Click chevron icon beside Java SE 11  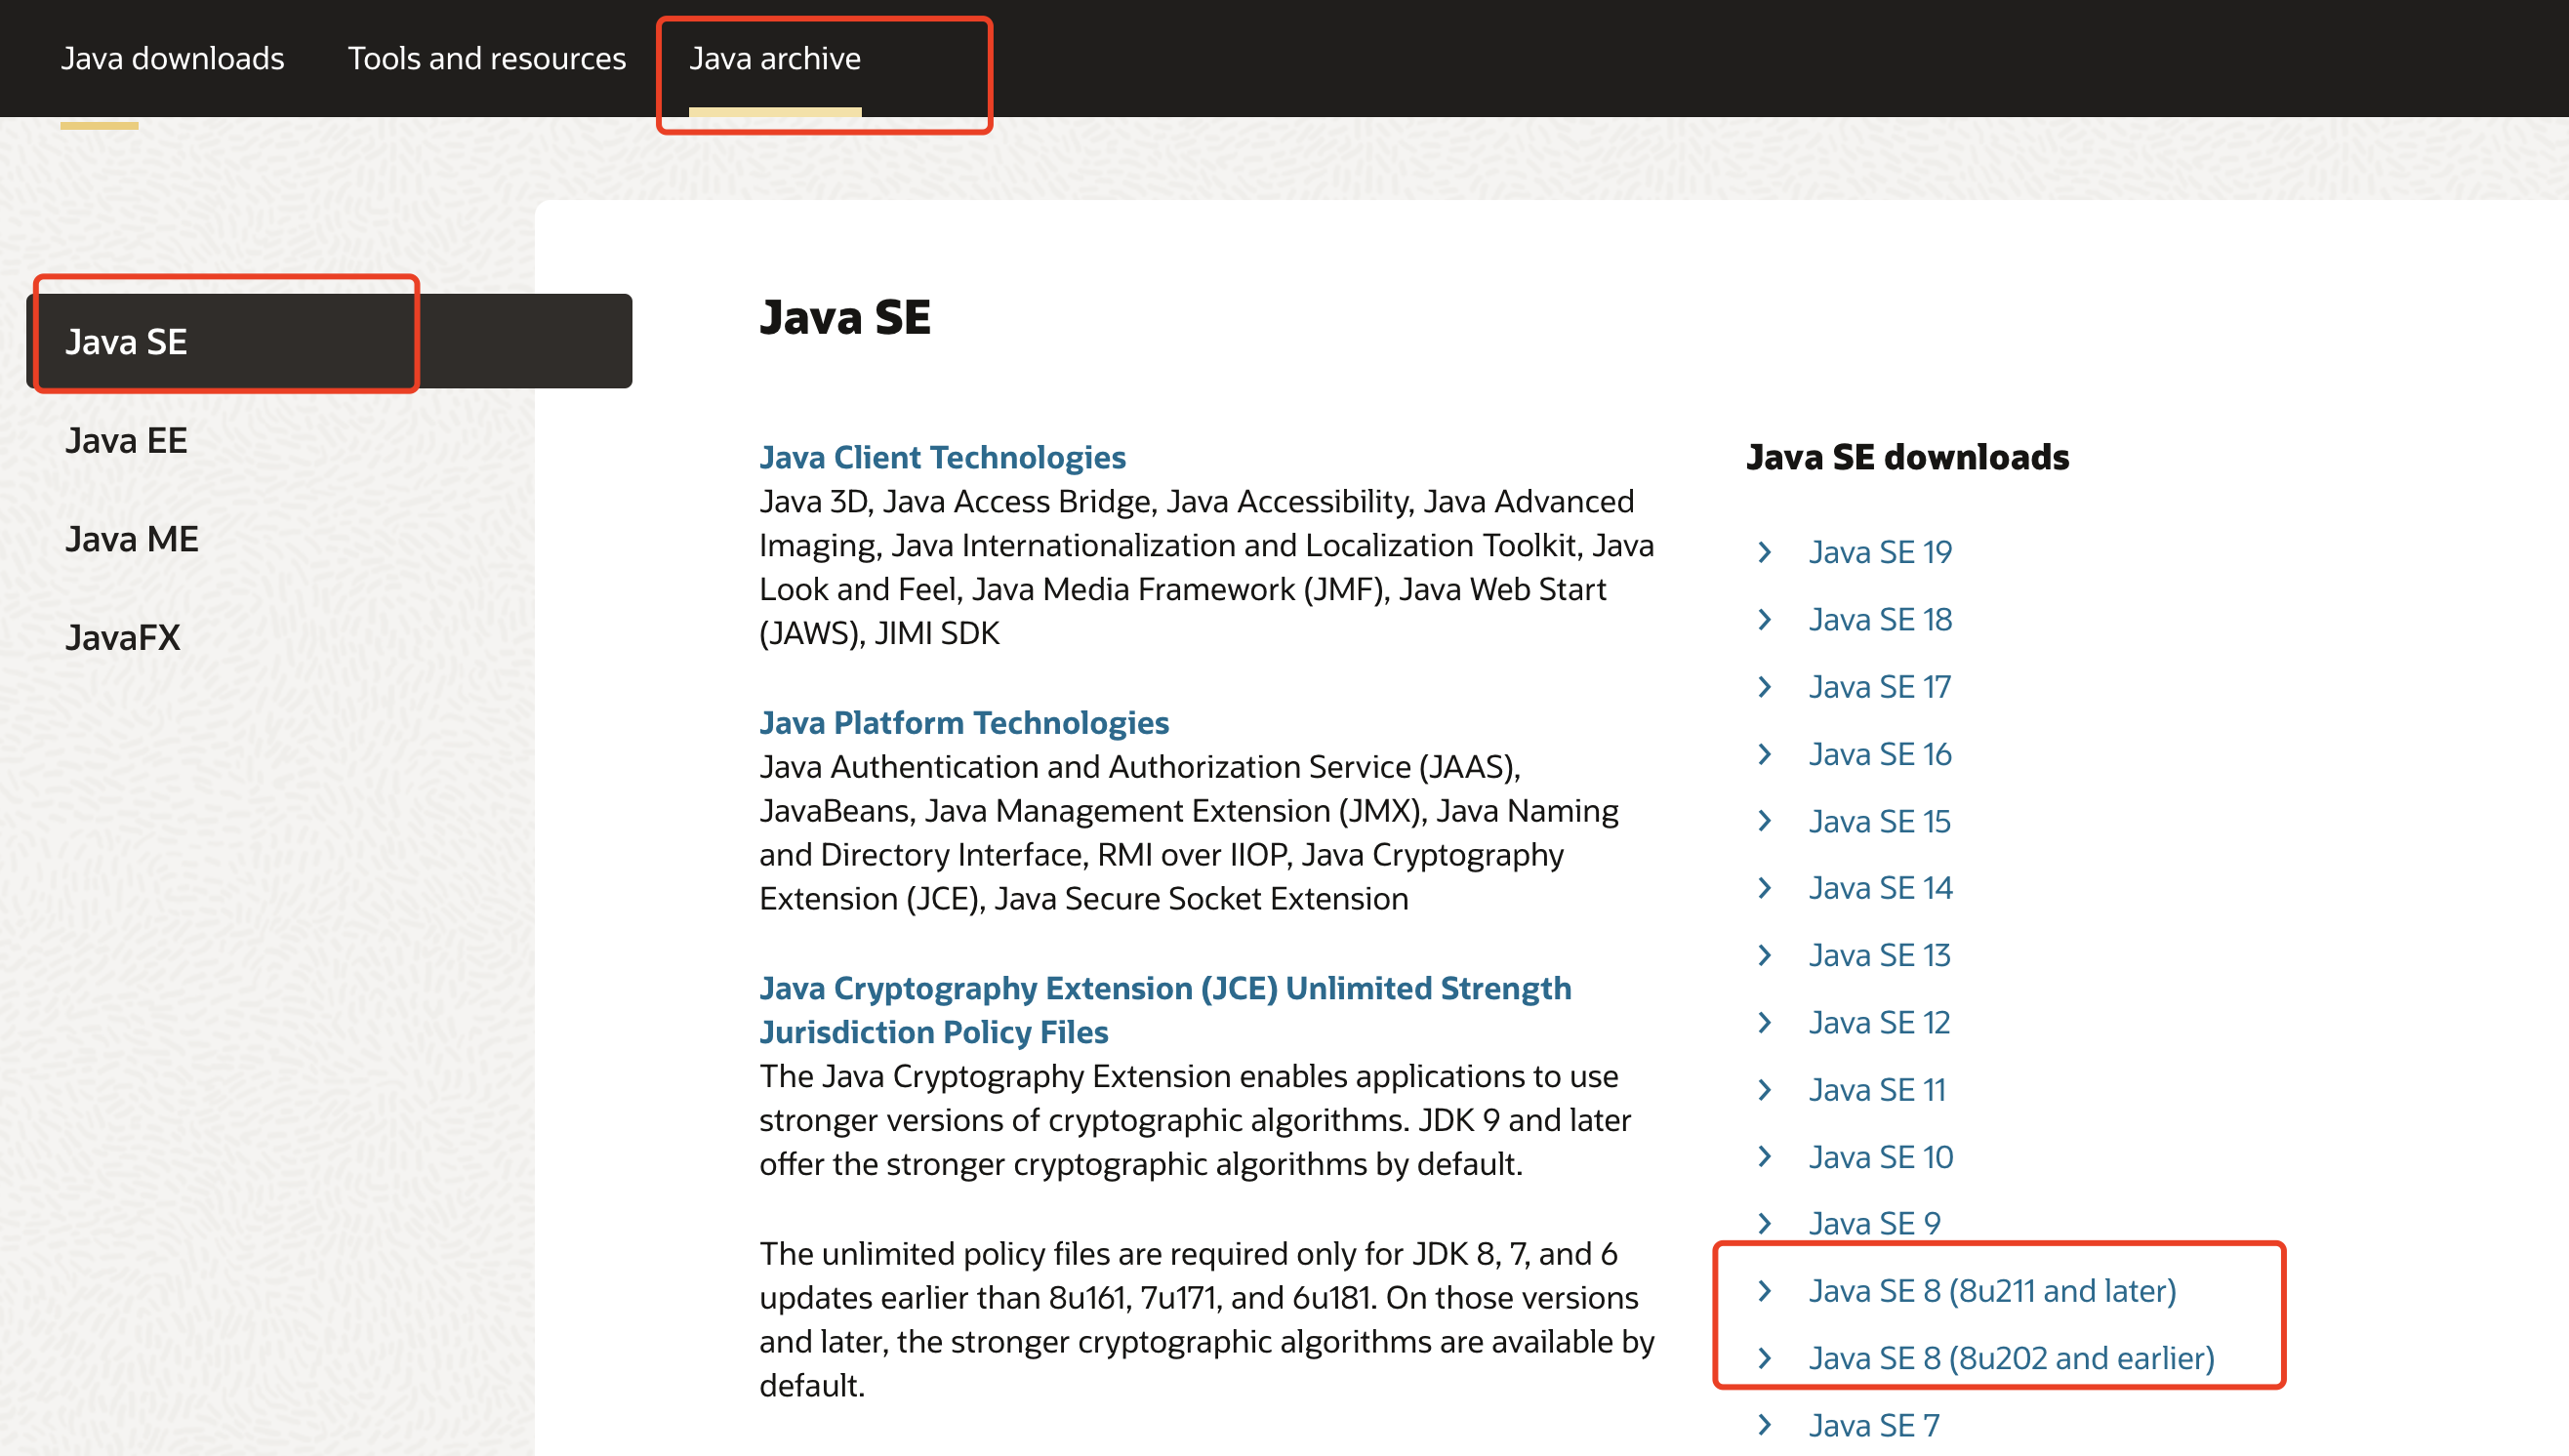tap(1765, 1089)
